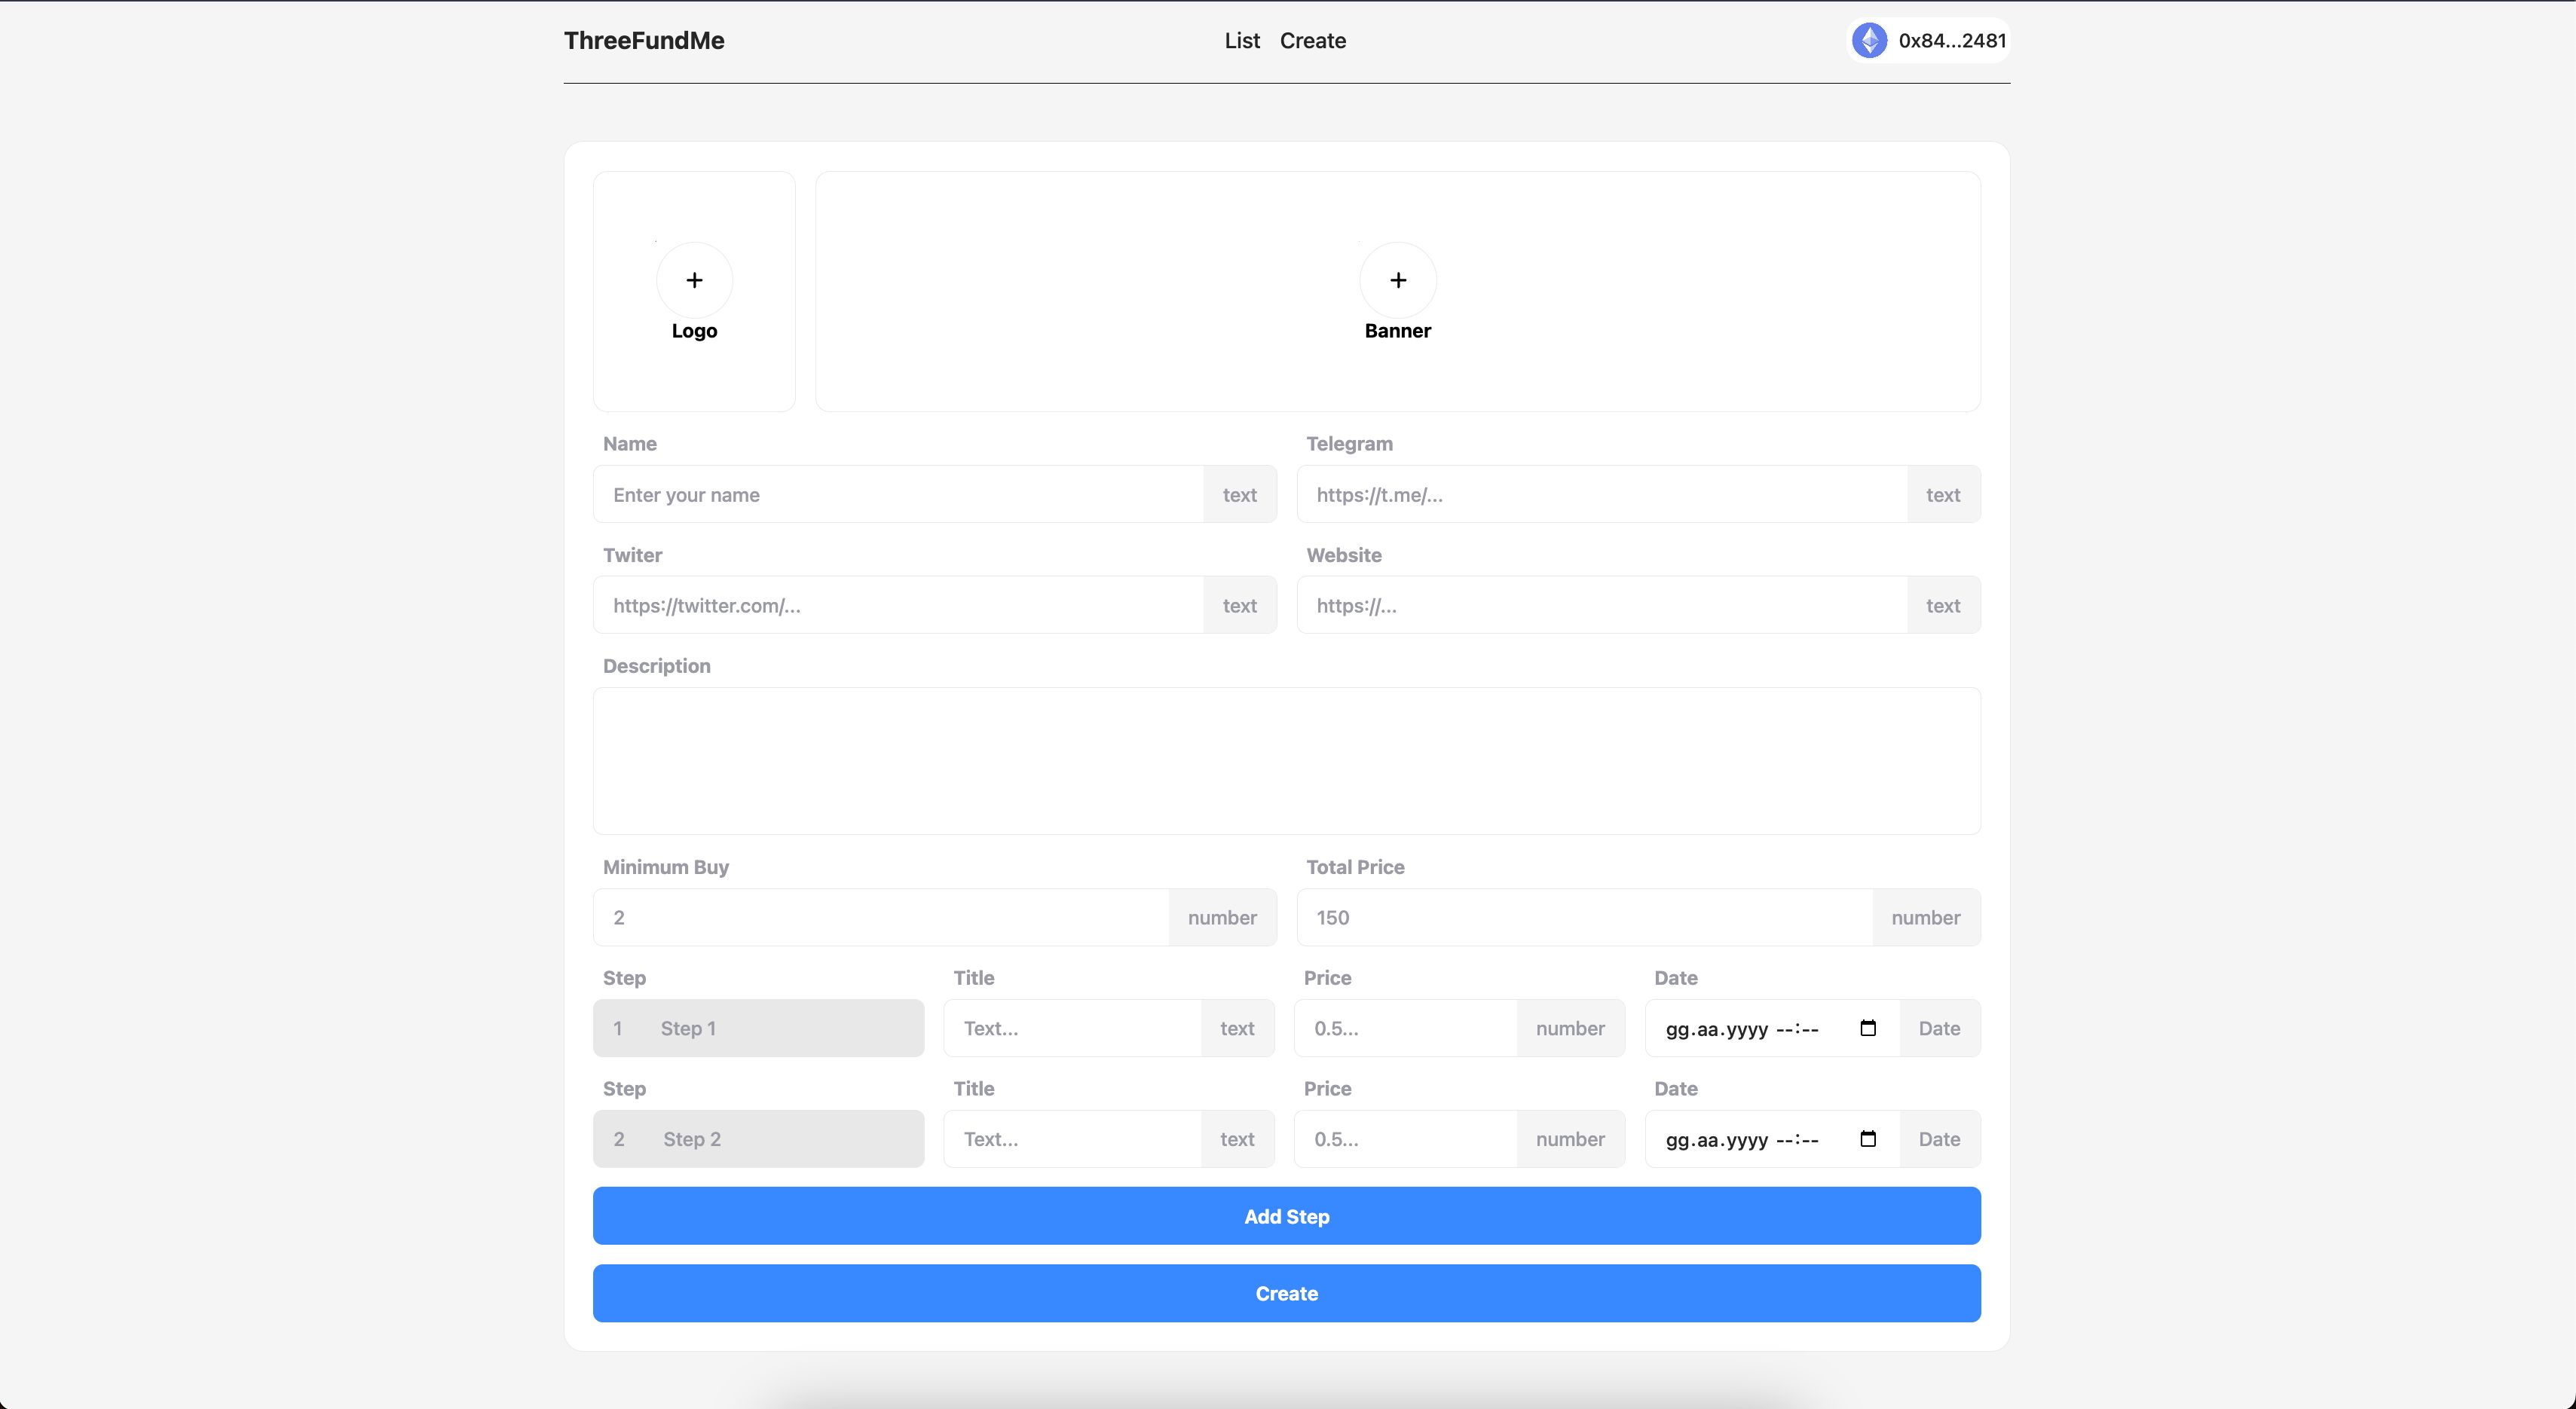
Task: Focus the Twiter URL field
Action: click(x=898, y=605)
